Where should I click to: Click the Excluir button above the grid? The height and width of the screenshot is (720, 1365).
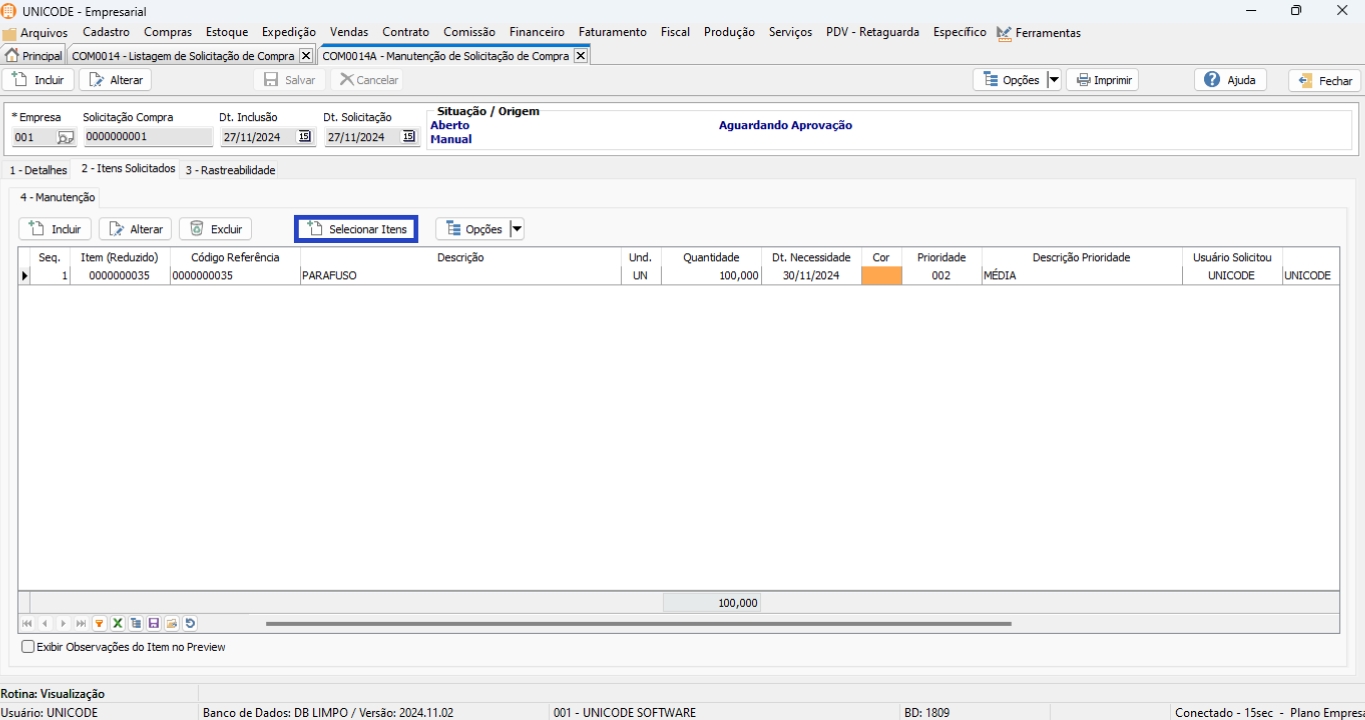click(x=216, y=229)
